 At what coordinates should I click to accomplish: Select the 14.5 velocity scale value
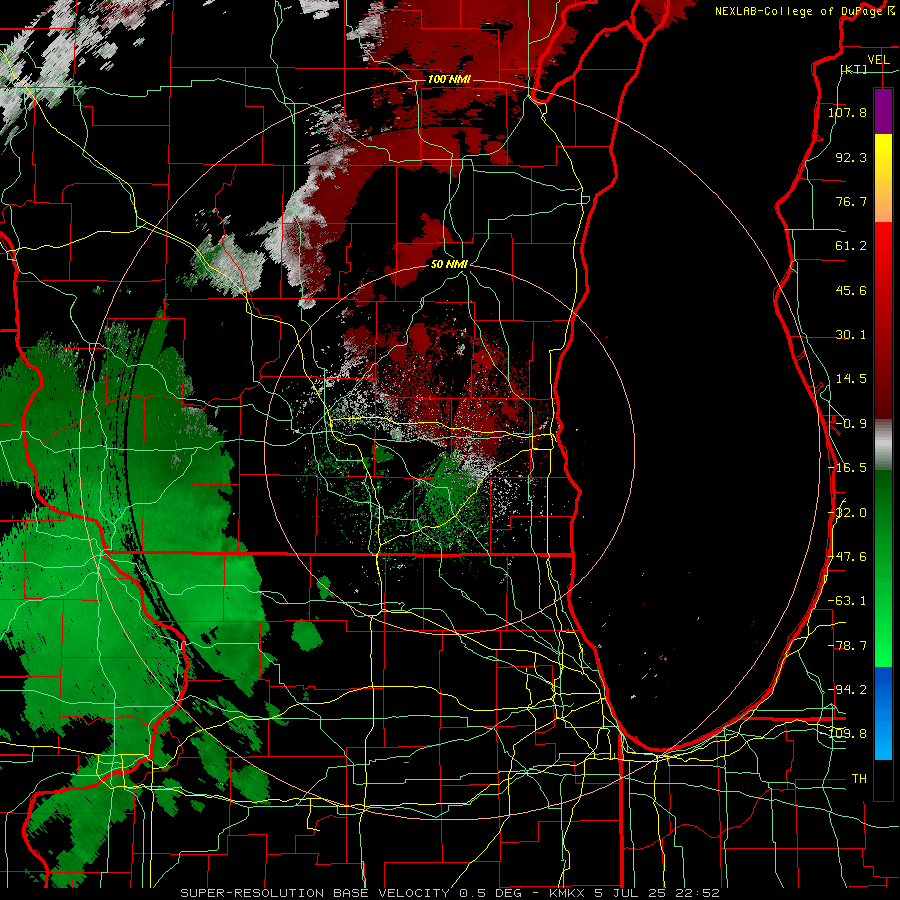pos(851,379)
